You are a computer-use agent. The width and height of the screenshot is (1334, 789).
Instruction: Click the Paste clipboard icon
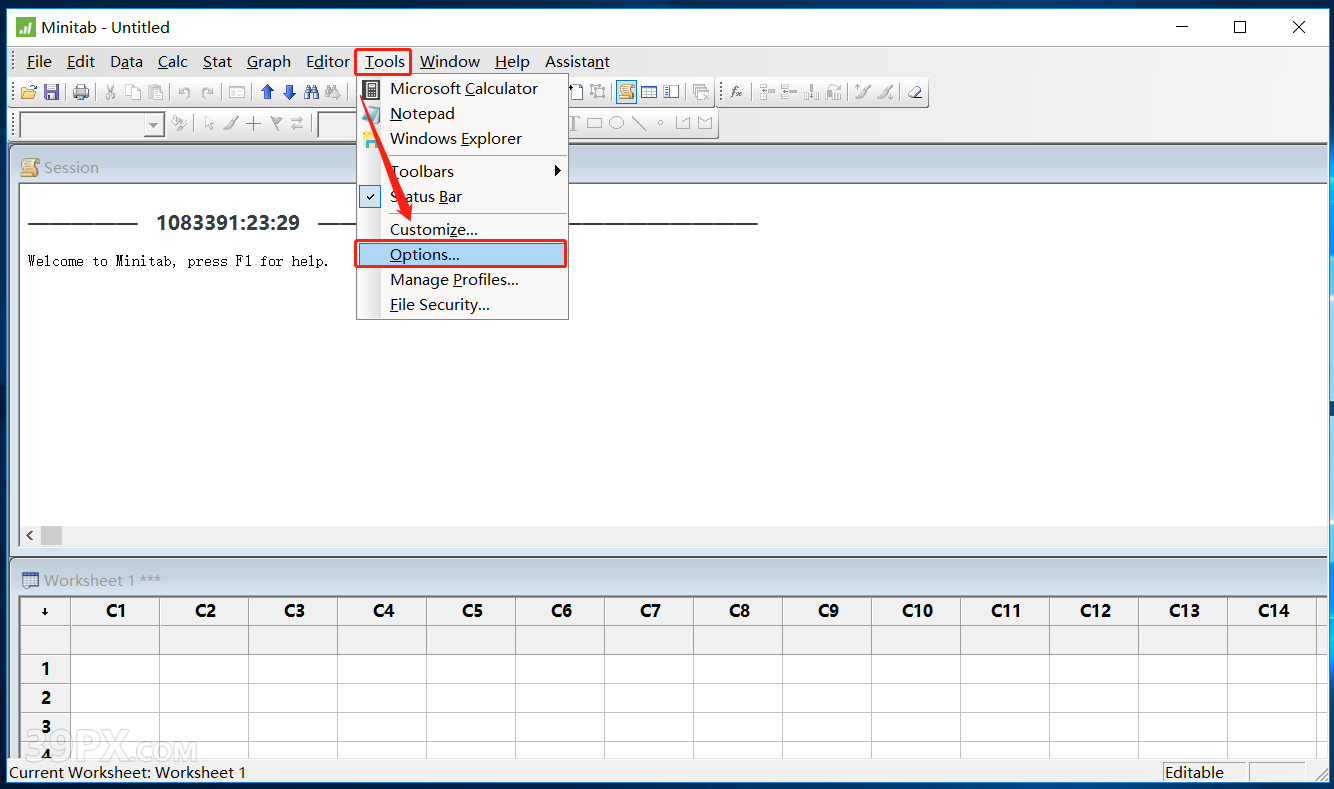click(x=155, y=92)
